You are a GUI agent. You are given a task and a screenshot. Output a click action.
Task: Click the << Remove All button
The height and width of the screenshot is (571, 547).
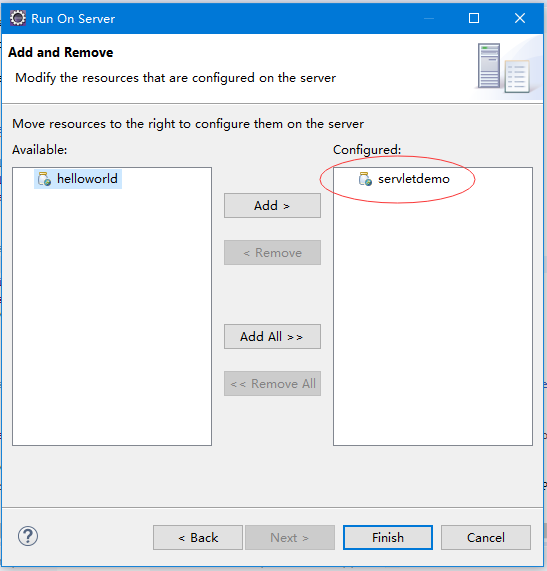pyautogui.click(x=272, y=383)
